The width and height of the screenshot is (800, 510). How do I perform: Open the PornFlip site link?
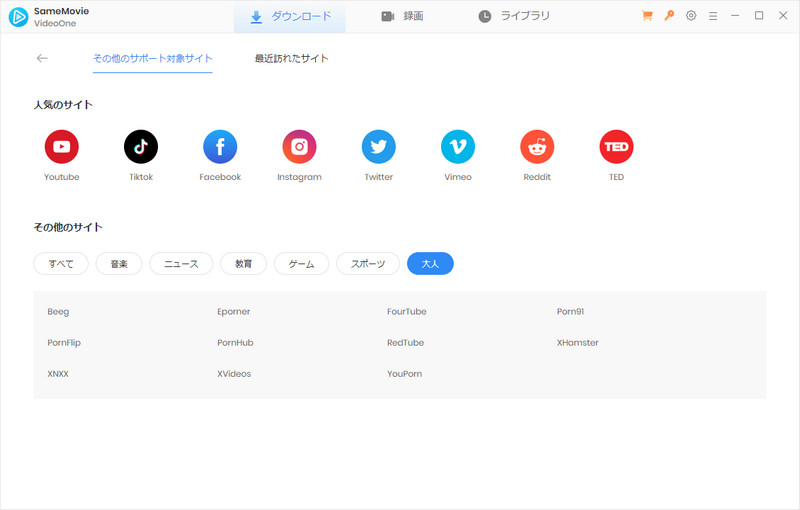click(x=64, y=343)
